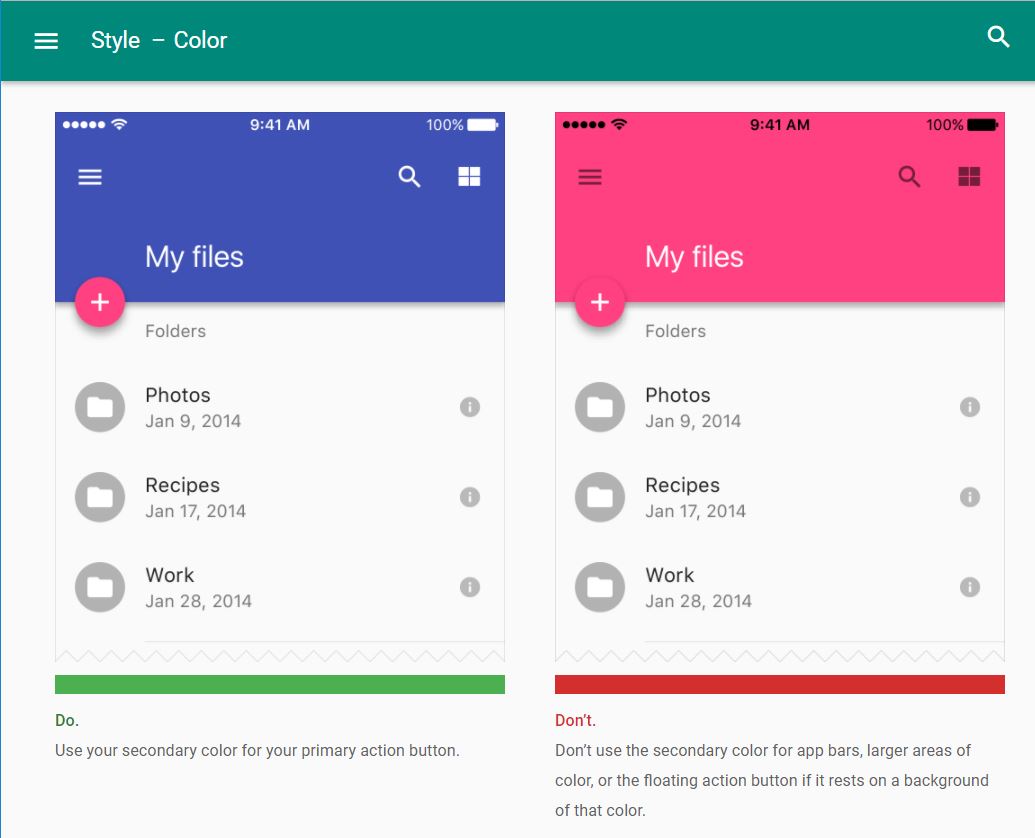
Task: Open Work folder in right mockup
Action: 780,587
